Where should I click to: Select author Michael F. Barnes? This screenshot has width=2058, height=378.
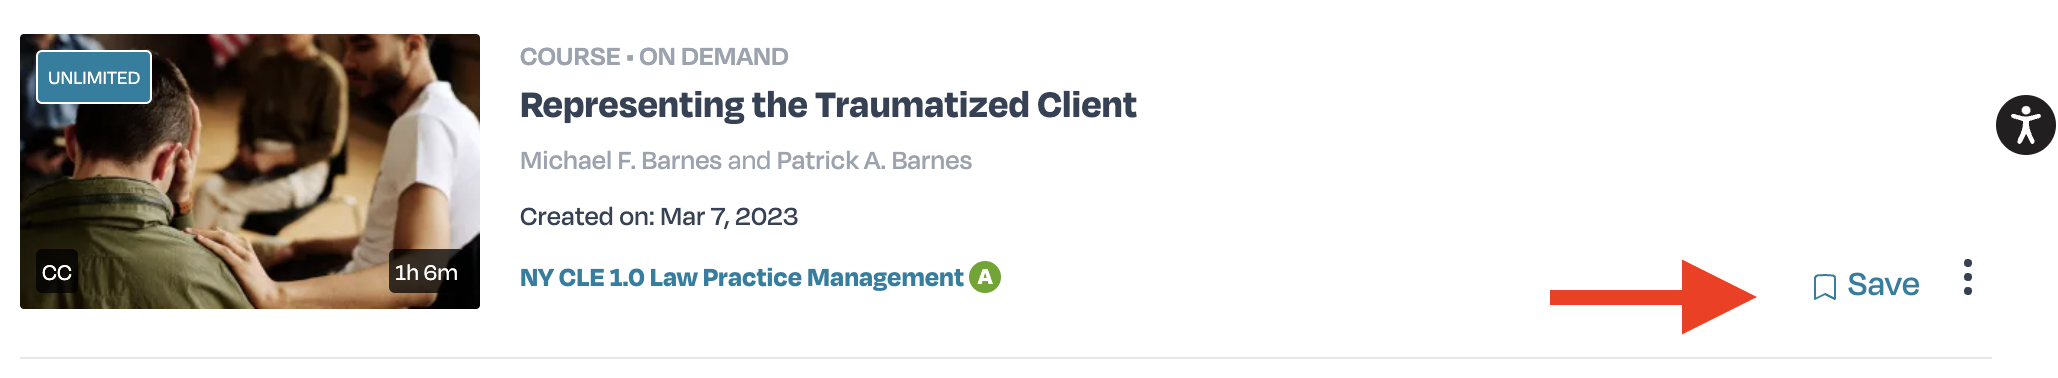click(x=621, y=161)
